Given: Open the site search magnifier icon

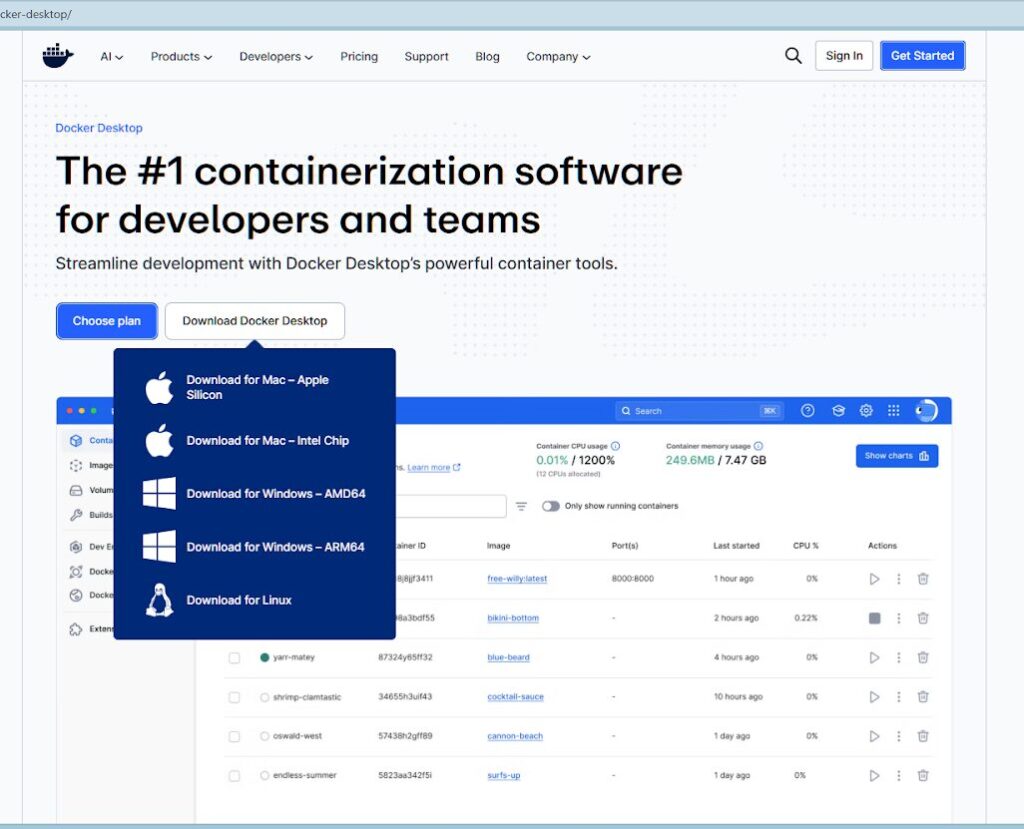Looking at the screenshot, I should coord(793,56).
